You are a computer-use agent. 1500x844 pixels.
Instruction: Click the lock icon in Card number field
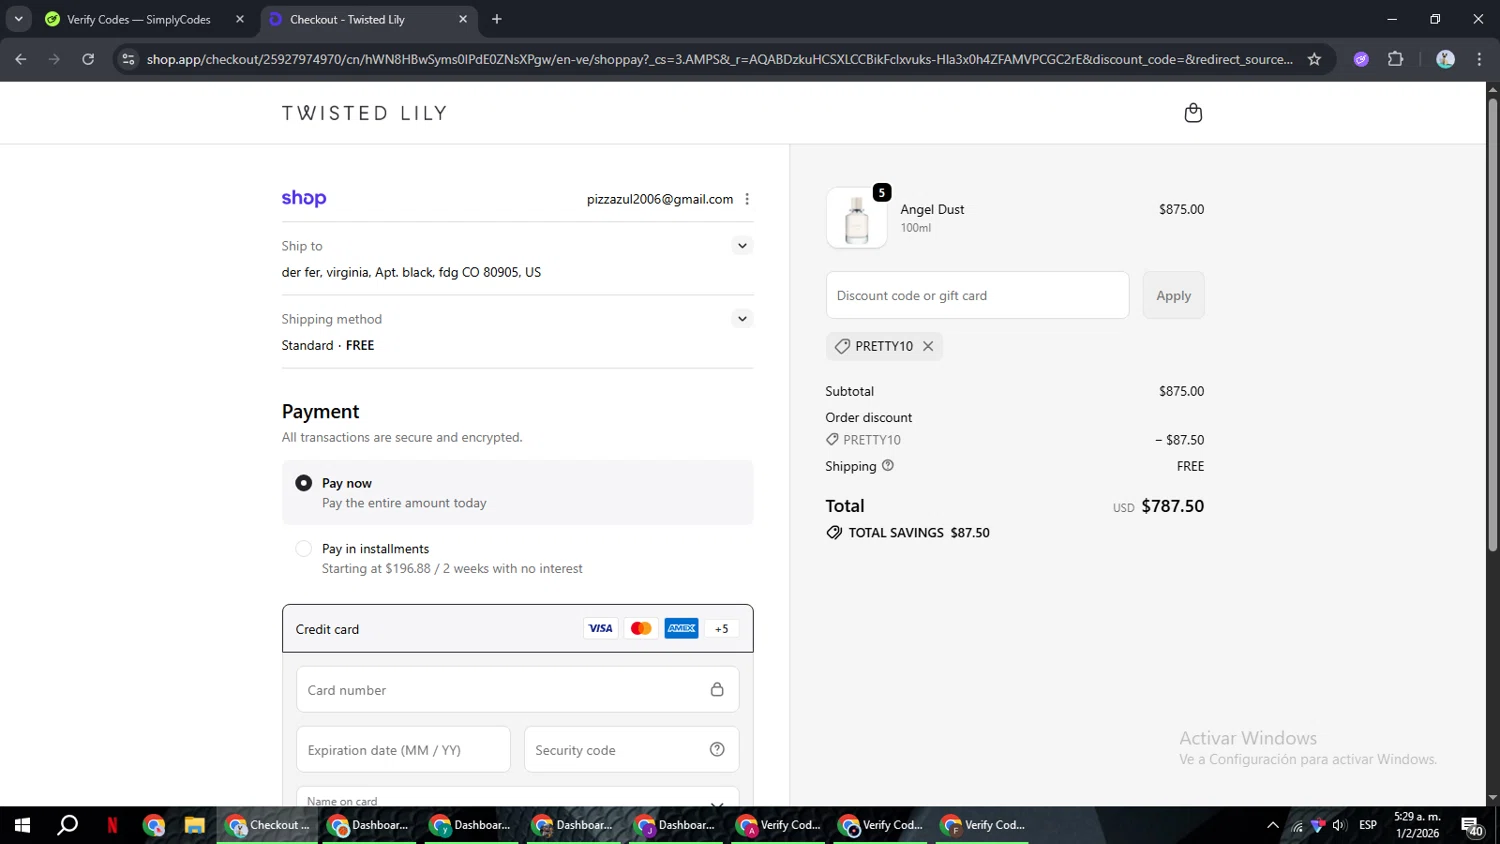click(717, 690)
